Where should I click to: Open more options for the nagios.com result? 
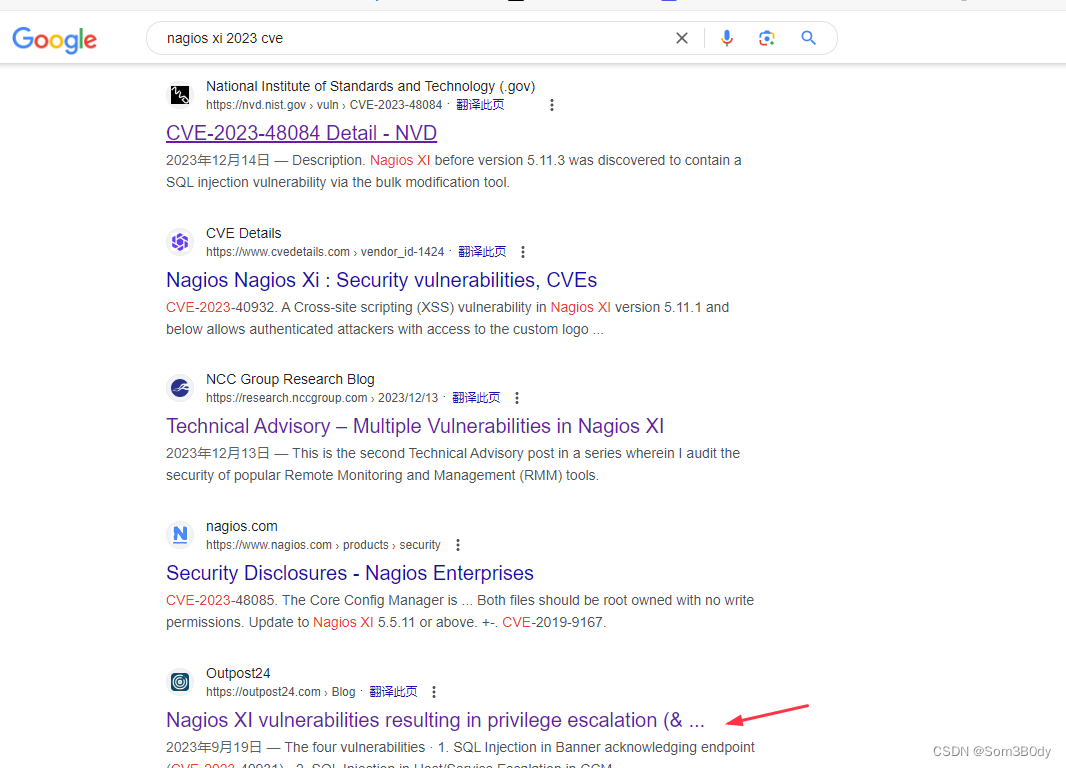458,545
